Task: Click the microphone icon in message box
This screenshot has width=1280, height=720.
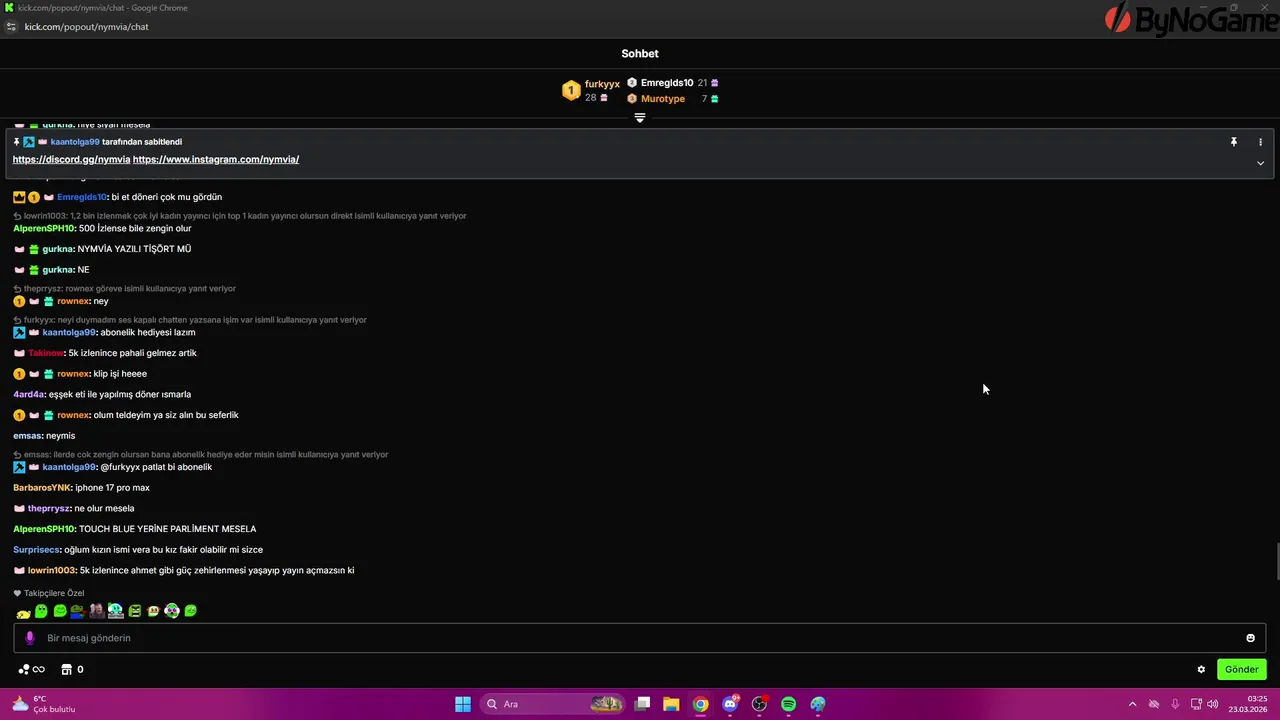Action: [30, 638]
